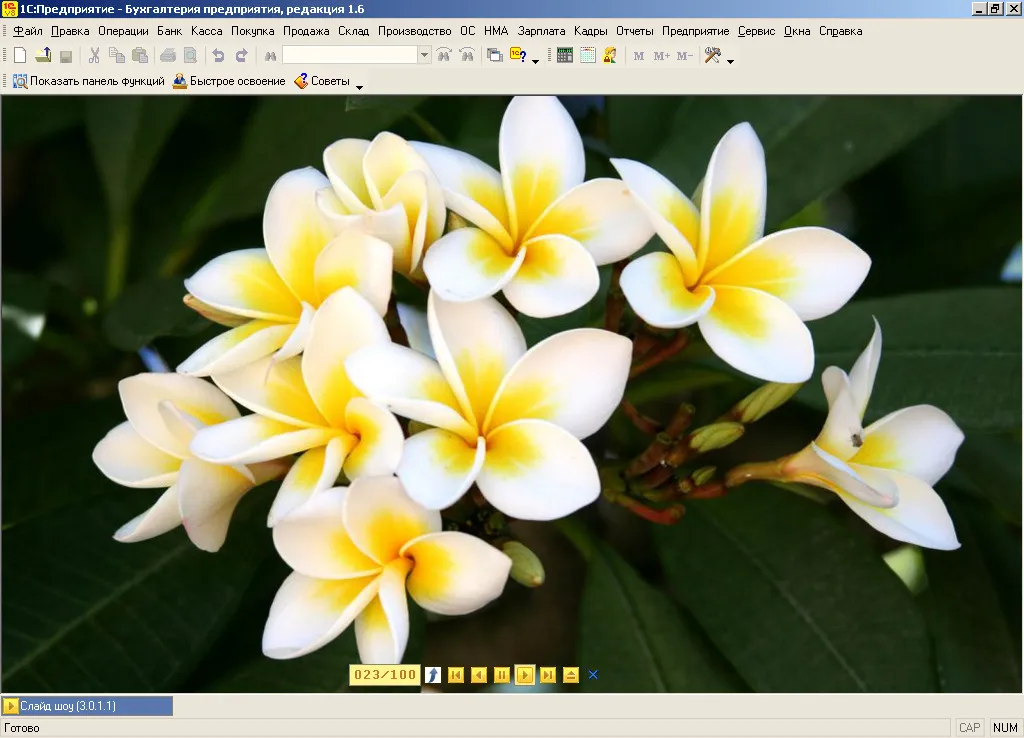Image resolution: width=1024 pixels, height=738 pixels.
Task: Open the Касса menu
Action: 206,31
